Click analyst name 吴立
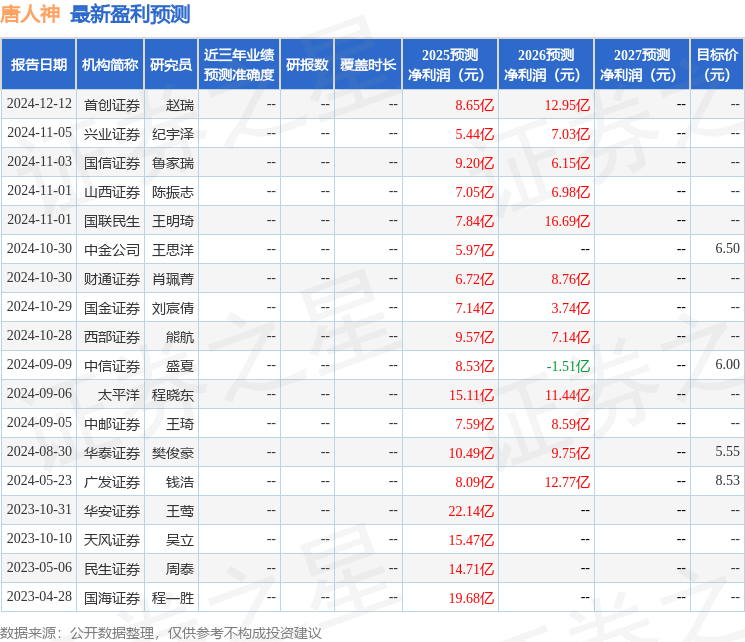The height and width of the screenshot is (642, 745). pos(180,540)
